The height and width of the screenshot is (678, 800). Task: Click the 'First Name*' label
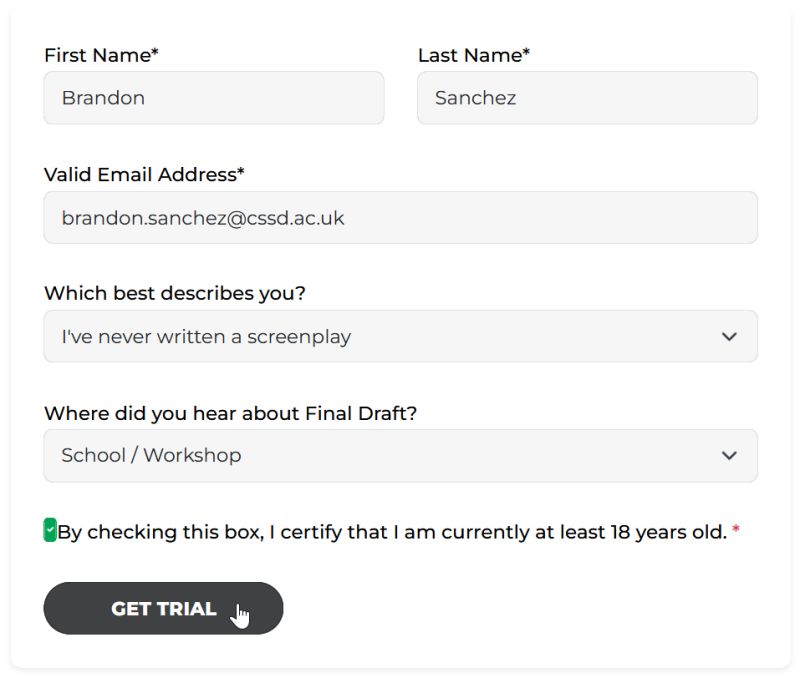[102, 55]
